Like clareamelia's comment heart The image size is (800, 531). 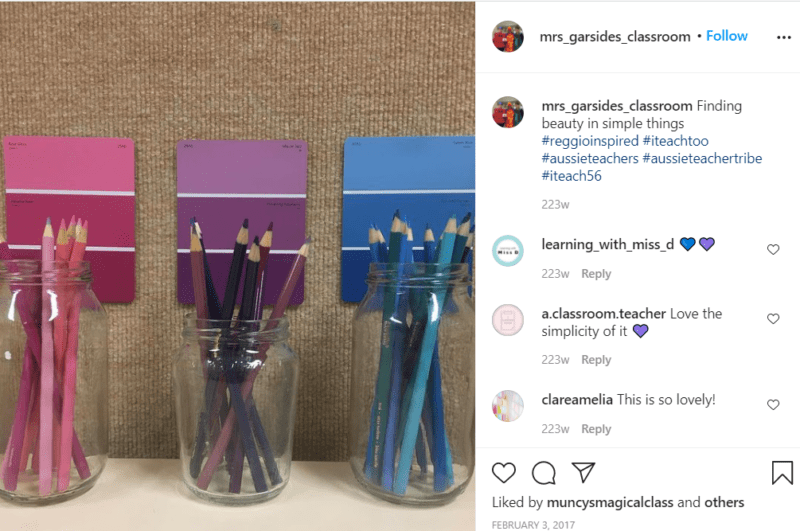point(773,404)
